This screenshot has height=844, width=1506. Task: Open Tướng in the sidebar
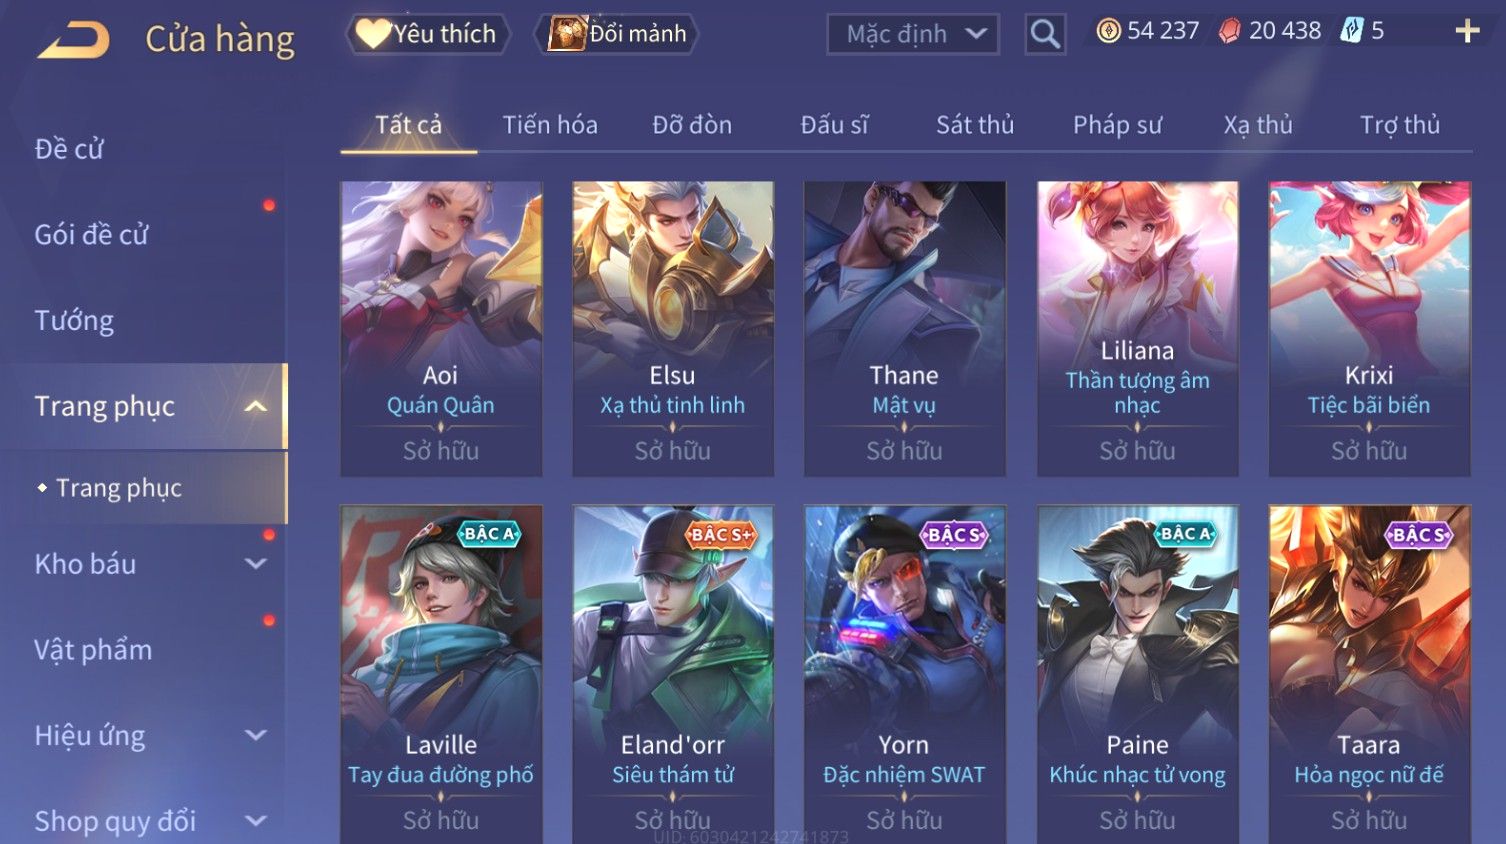pos(74,321)
